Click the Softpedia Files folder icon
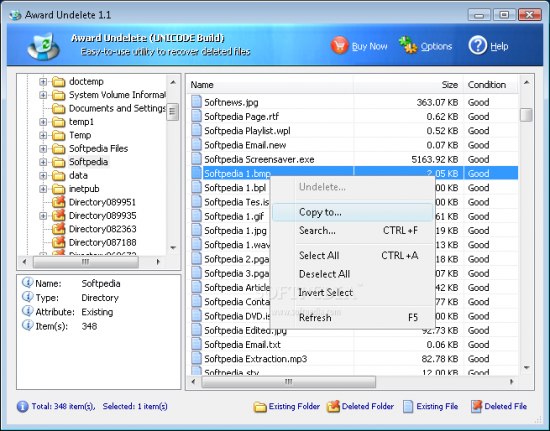The width and height of the screenshot is (550, 431). pos(59,149)
